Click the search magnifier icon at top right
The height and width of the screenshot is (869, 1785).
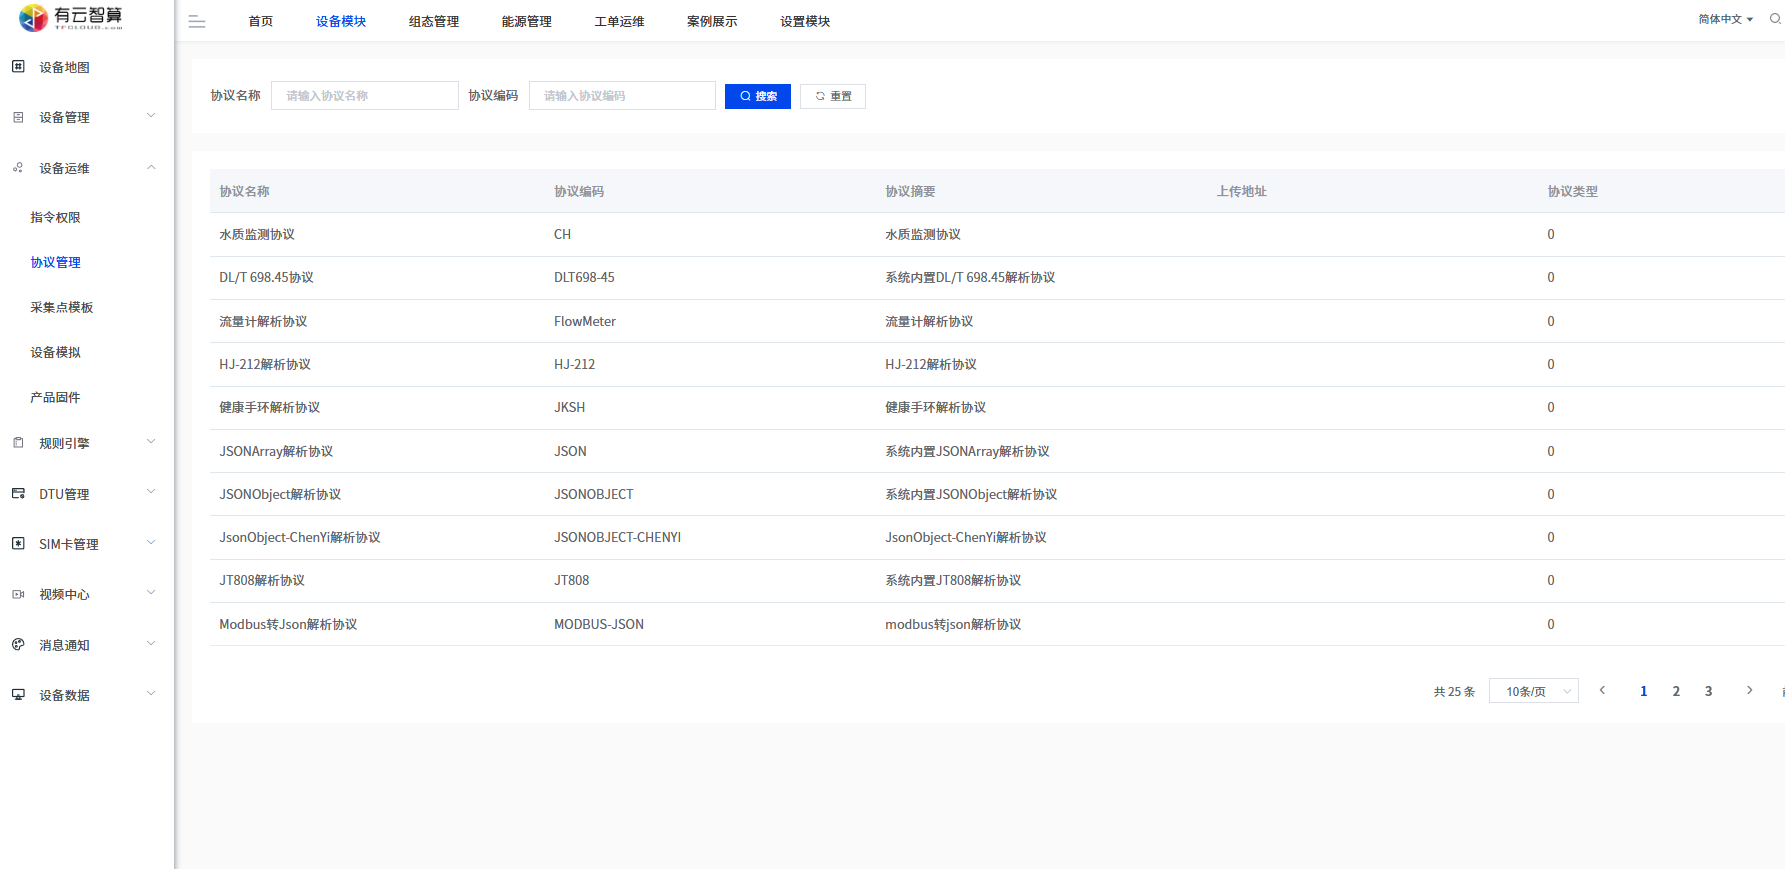click(x=1775, y=19)
